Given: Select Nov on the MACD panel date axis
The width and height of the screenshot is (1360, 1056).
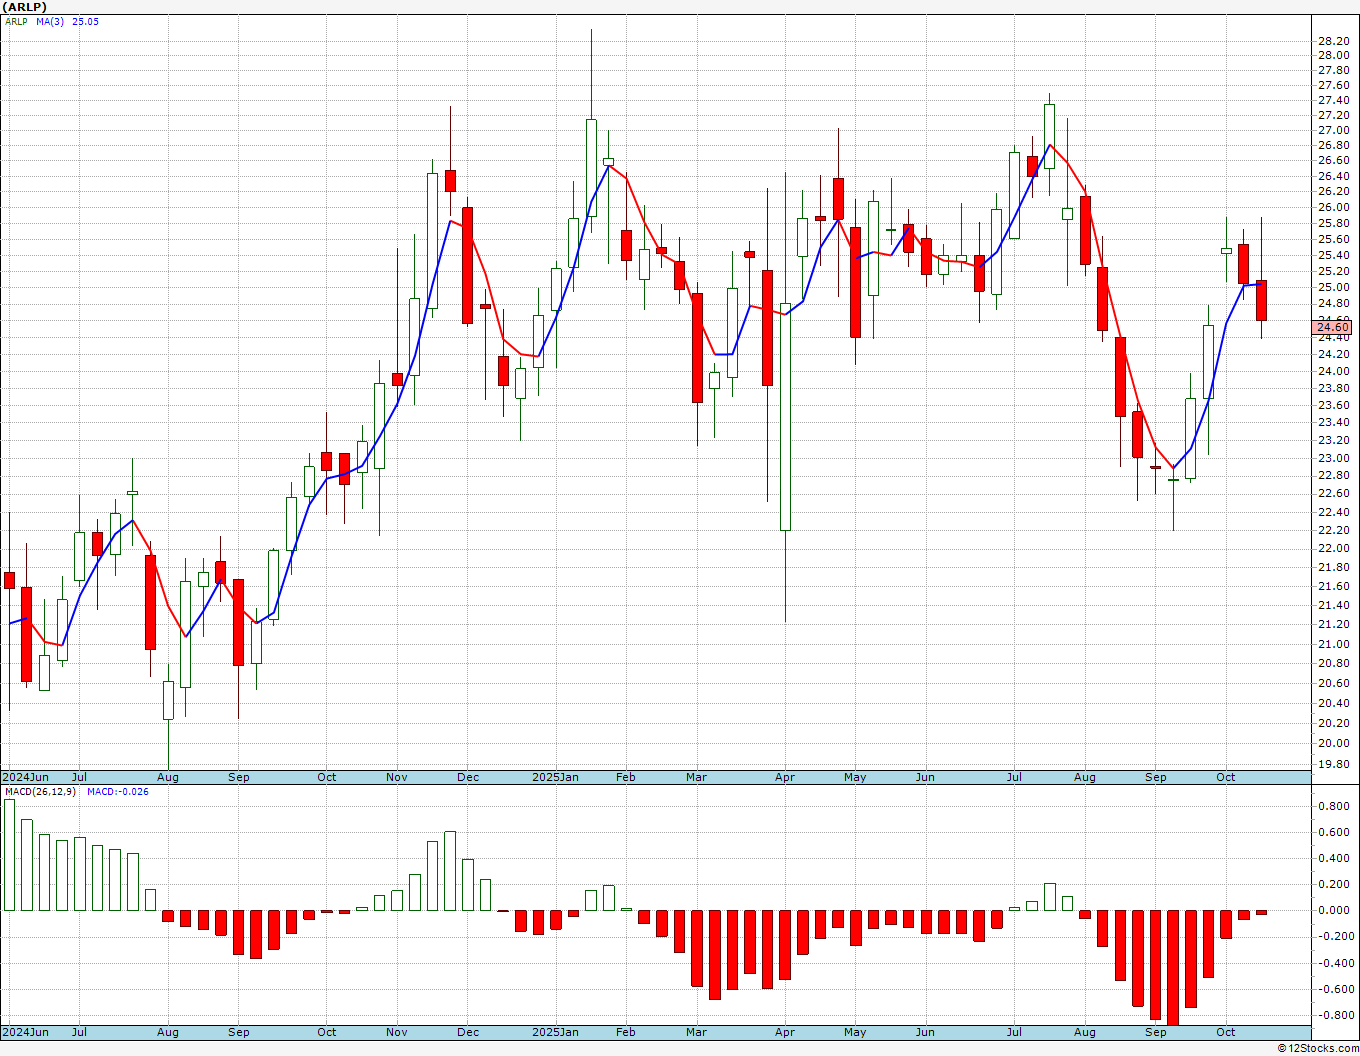Looking at the screenshot, I should pos(396,1032).
